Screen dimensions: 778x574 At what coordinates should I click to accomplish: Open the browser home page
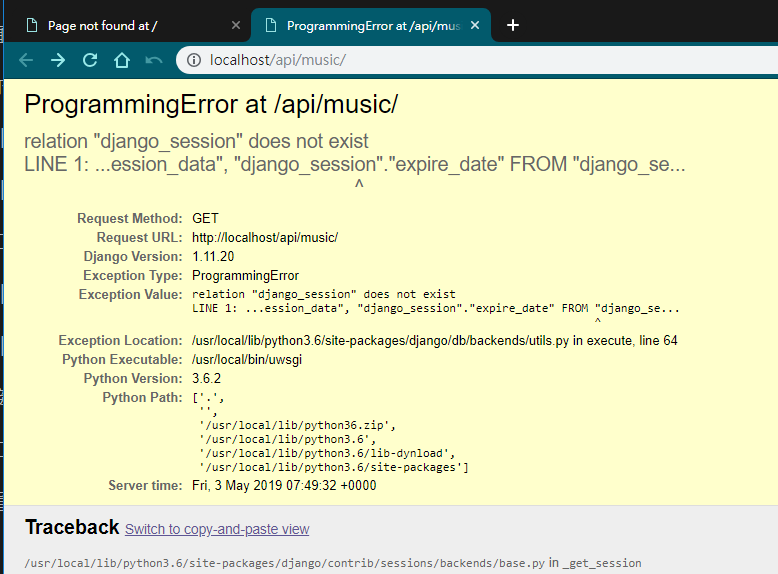coord(122,61)
